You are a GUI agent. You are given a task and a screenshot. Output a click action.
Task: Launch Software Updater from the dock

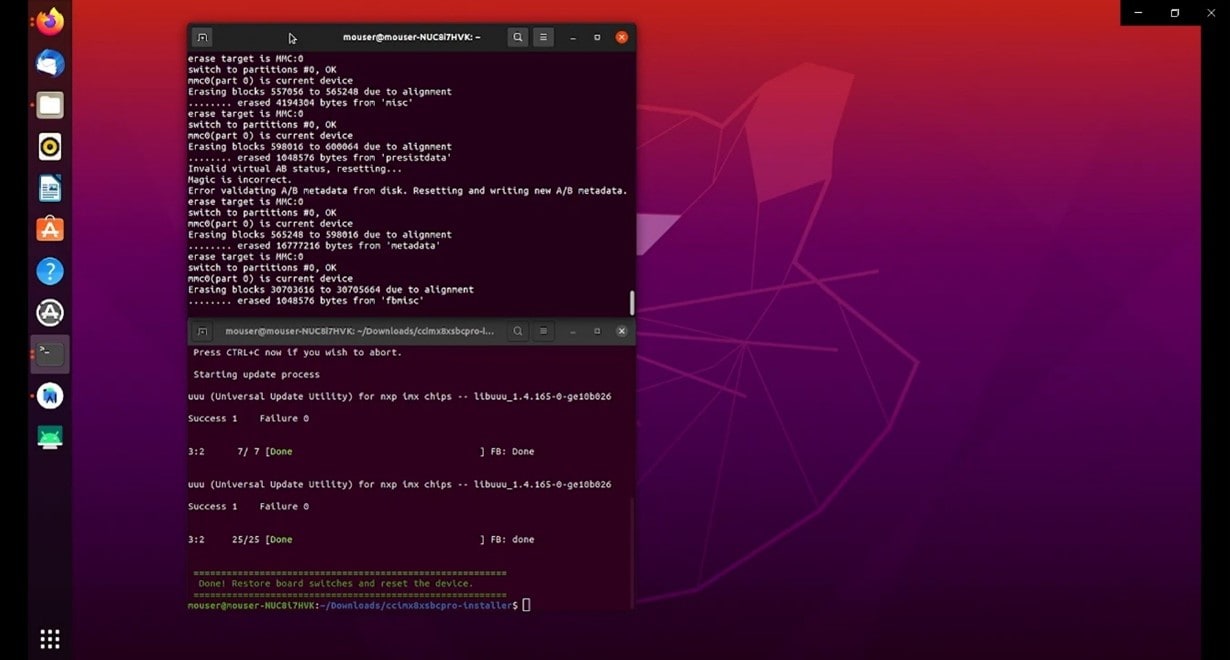point(50,313)
